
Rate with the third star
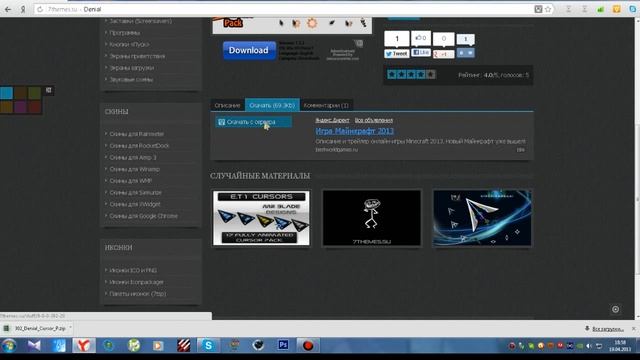point(411,74)
